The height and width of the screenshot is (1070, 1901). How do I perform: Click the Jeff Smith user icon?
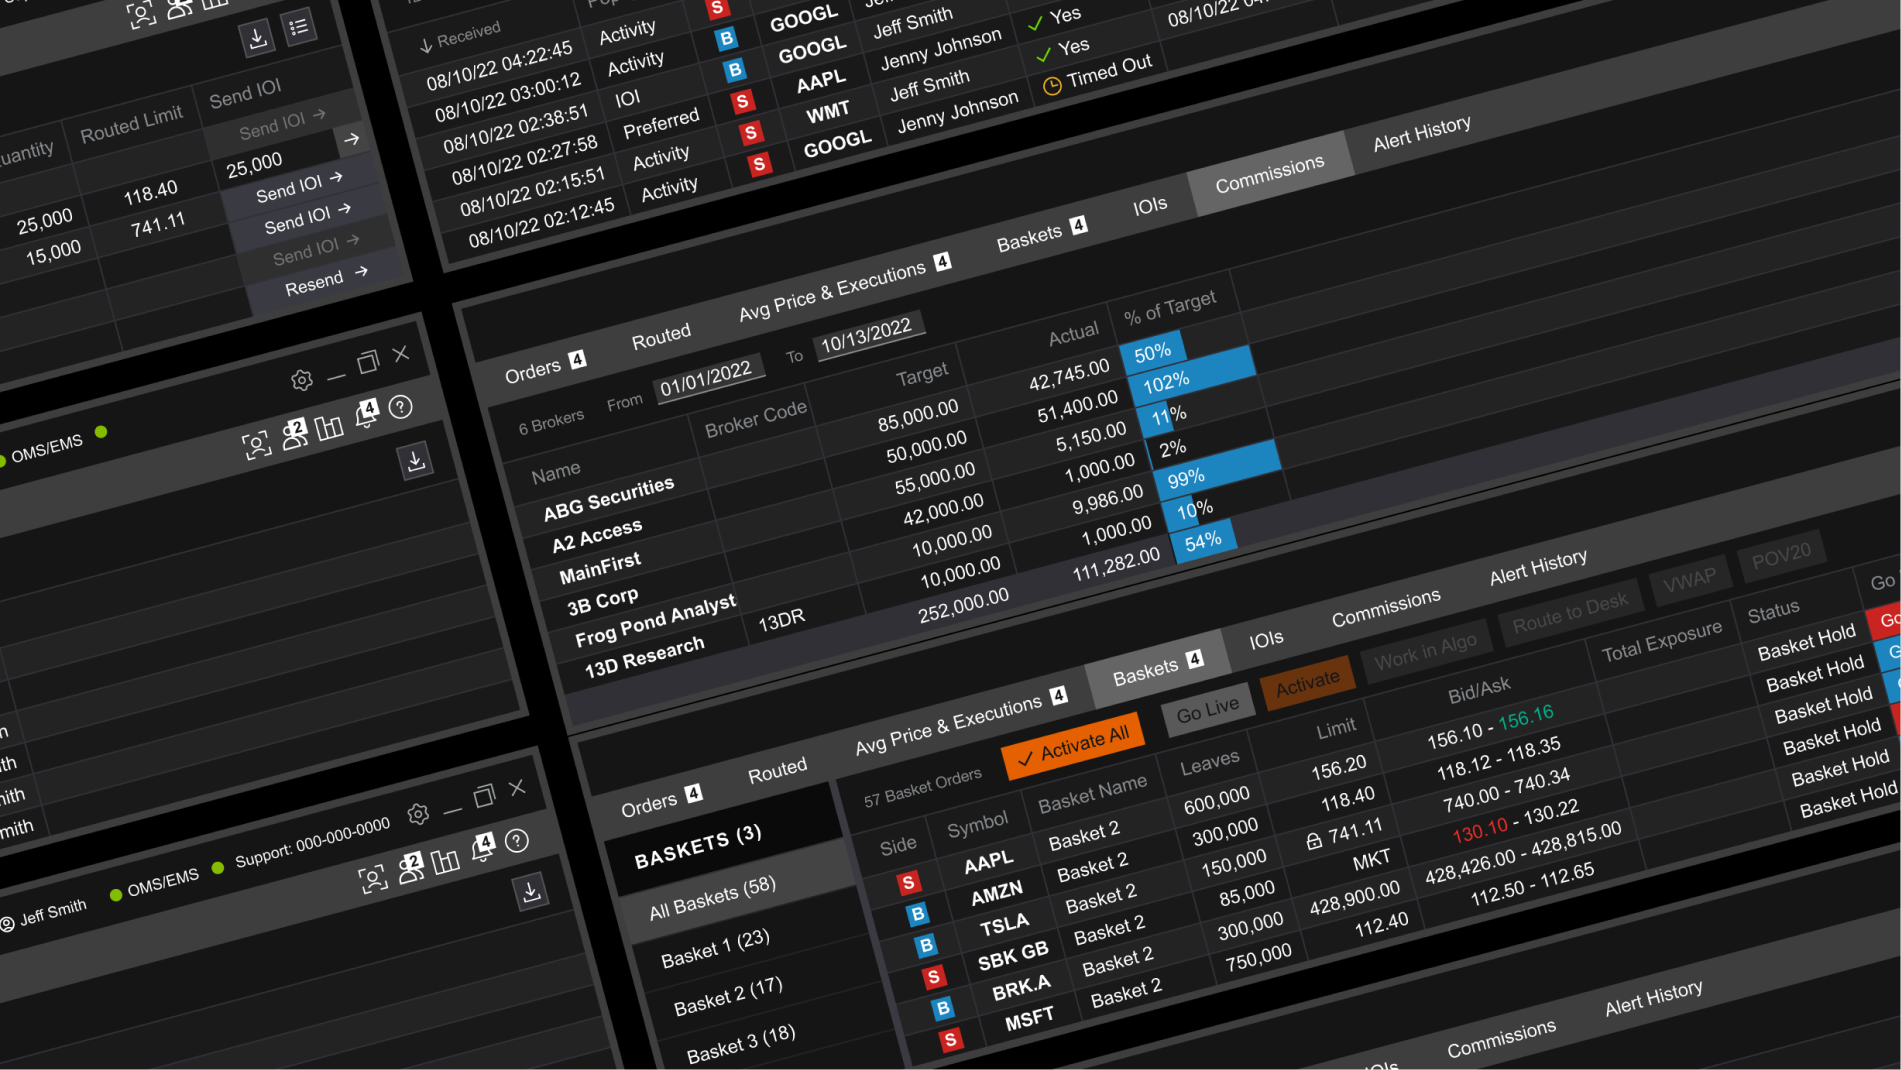8,924
